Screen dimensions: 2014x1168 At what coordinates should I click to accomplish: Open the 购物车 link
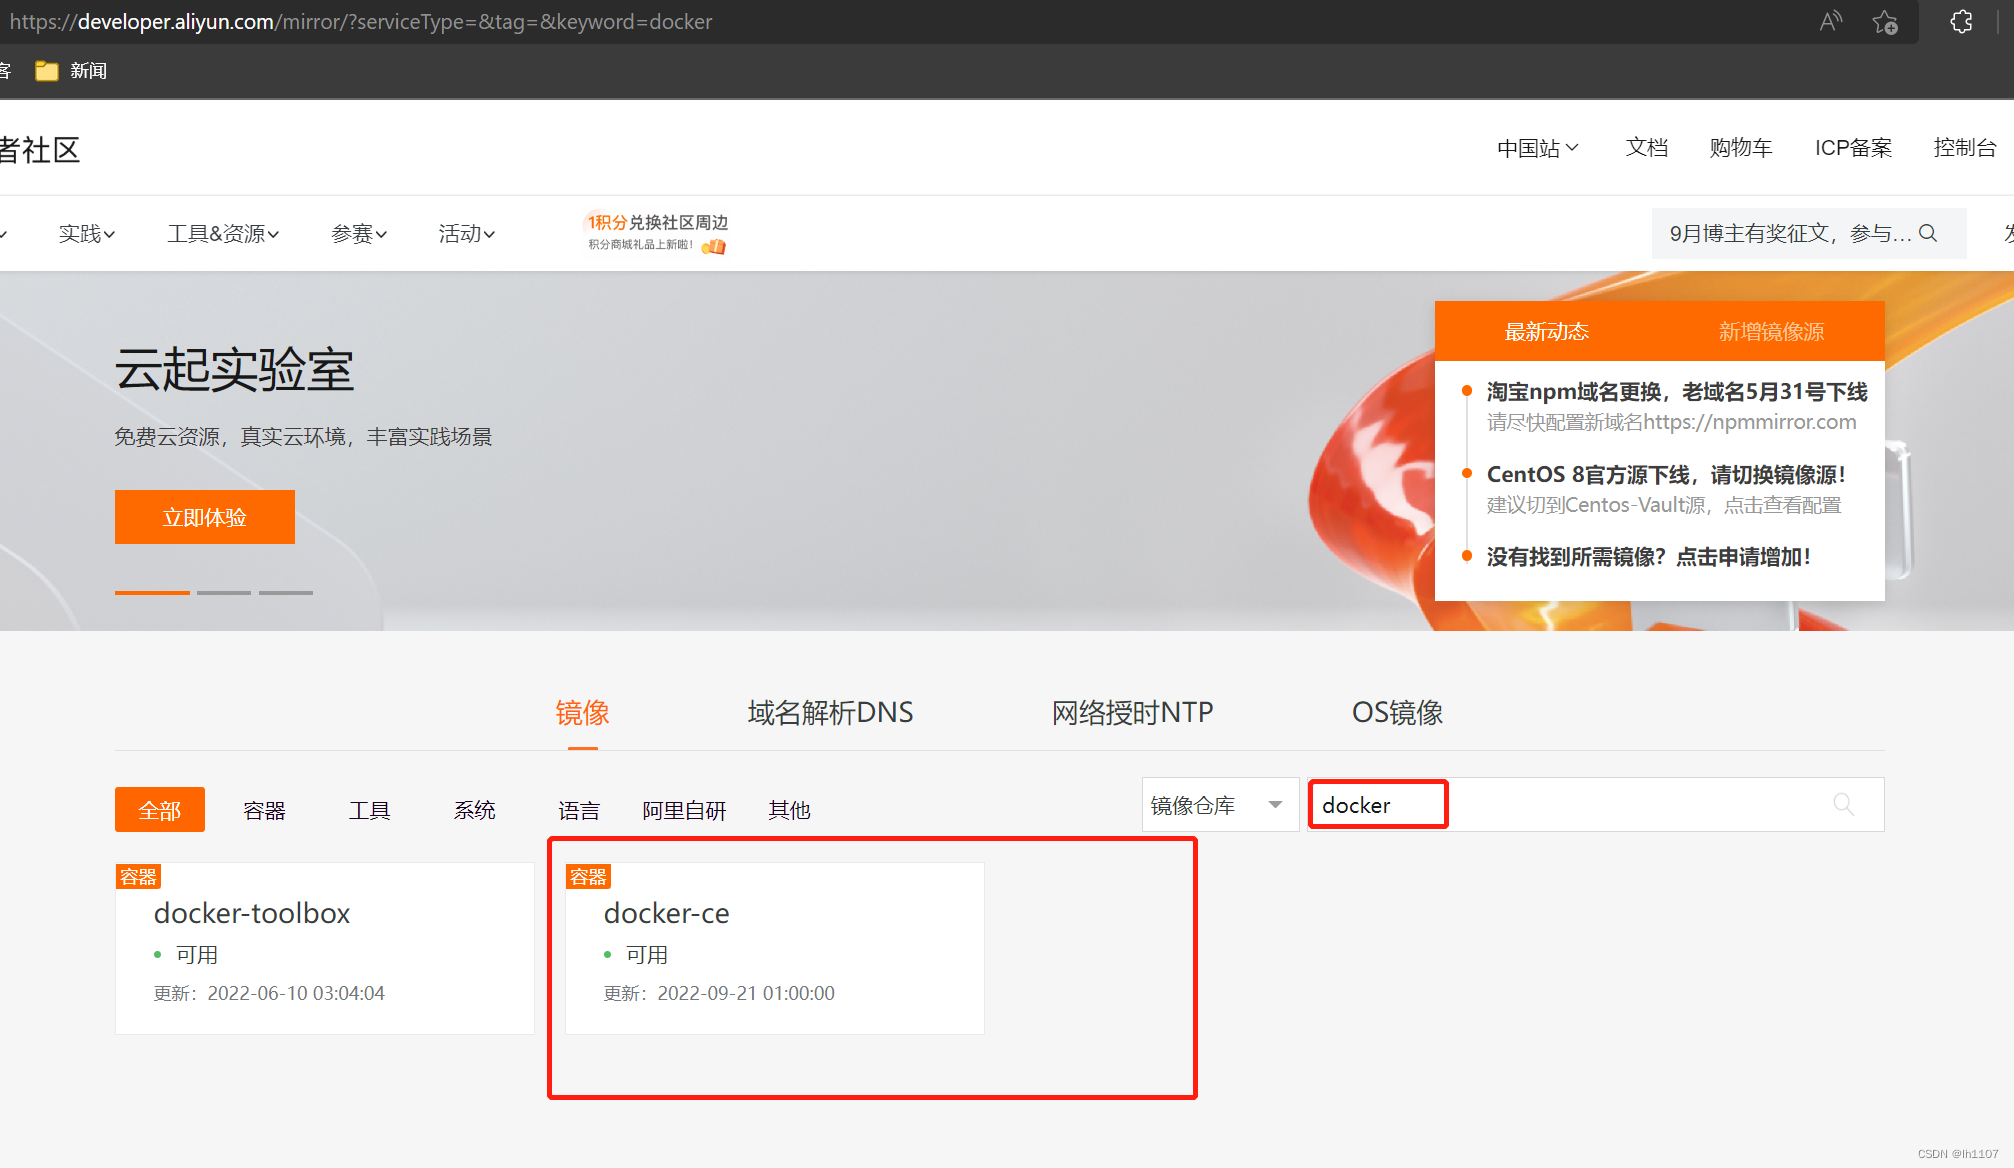(1740, 148)
